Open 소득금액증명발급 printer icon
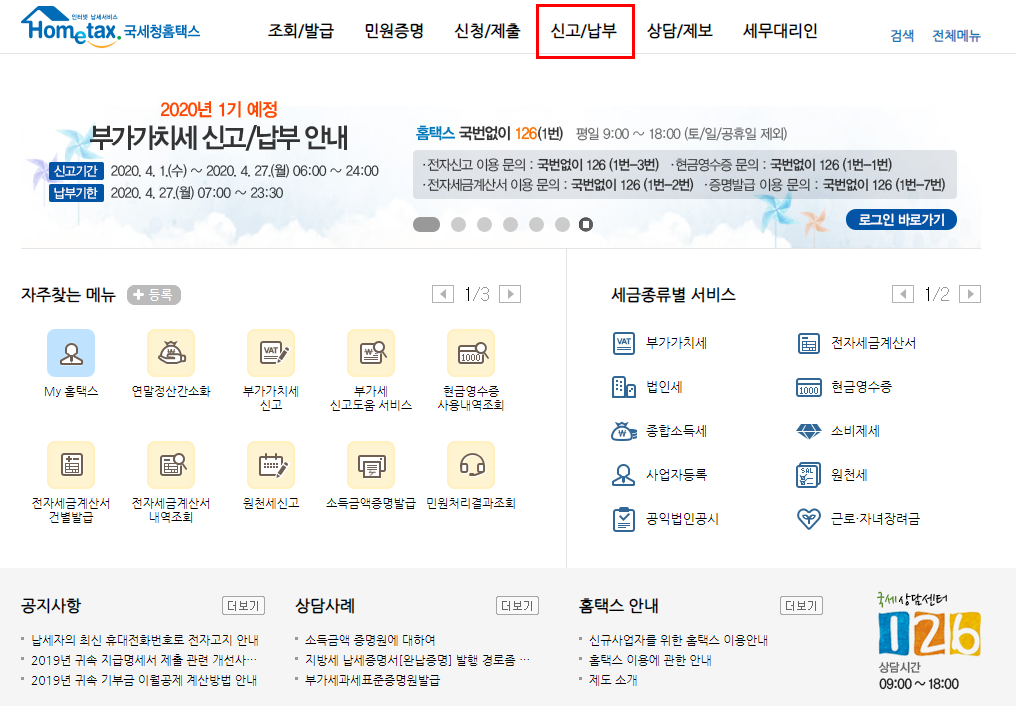 point(371,465)
